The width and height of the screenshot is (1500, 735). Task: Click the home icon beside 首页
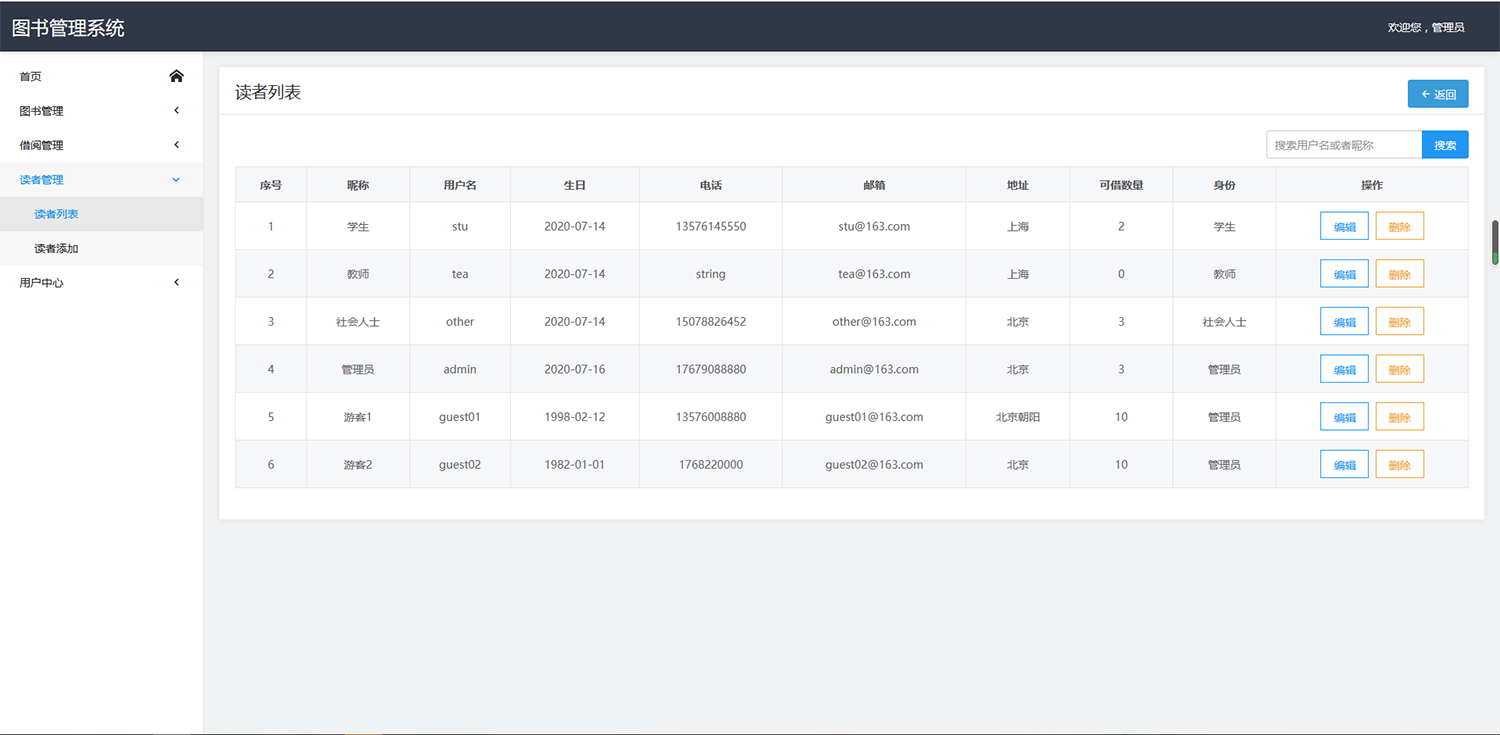(177, 76)
